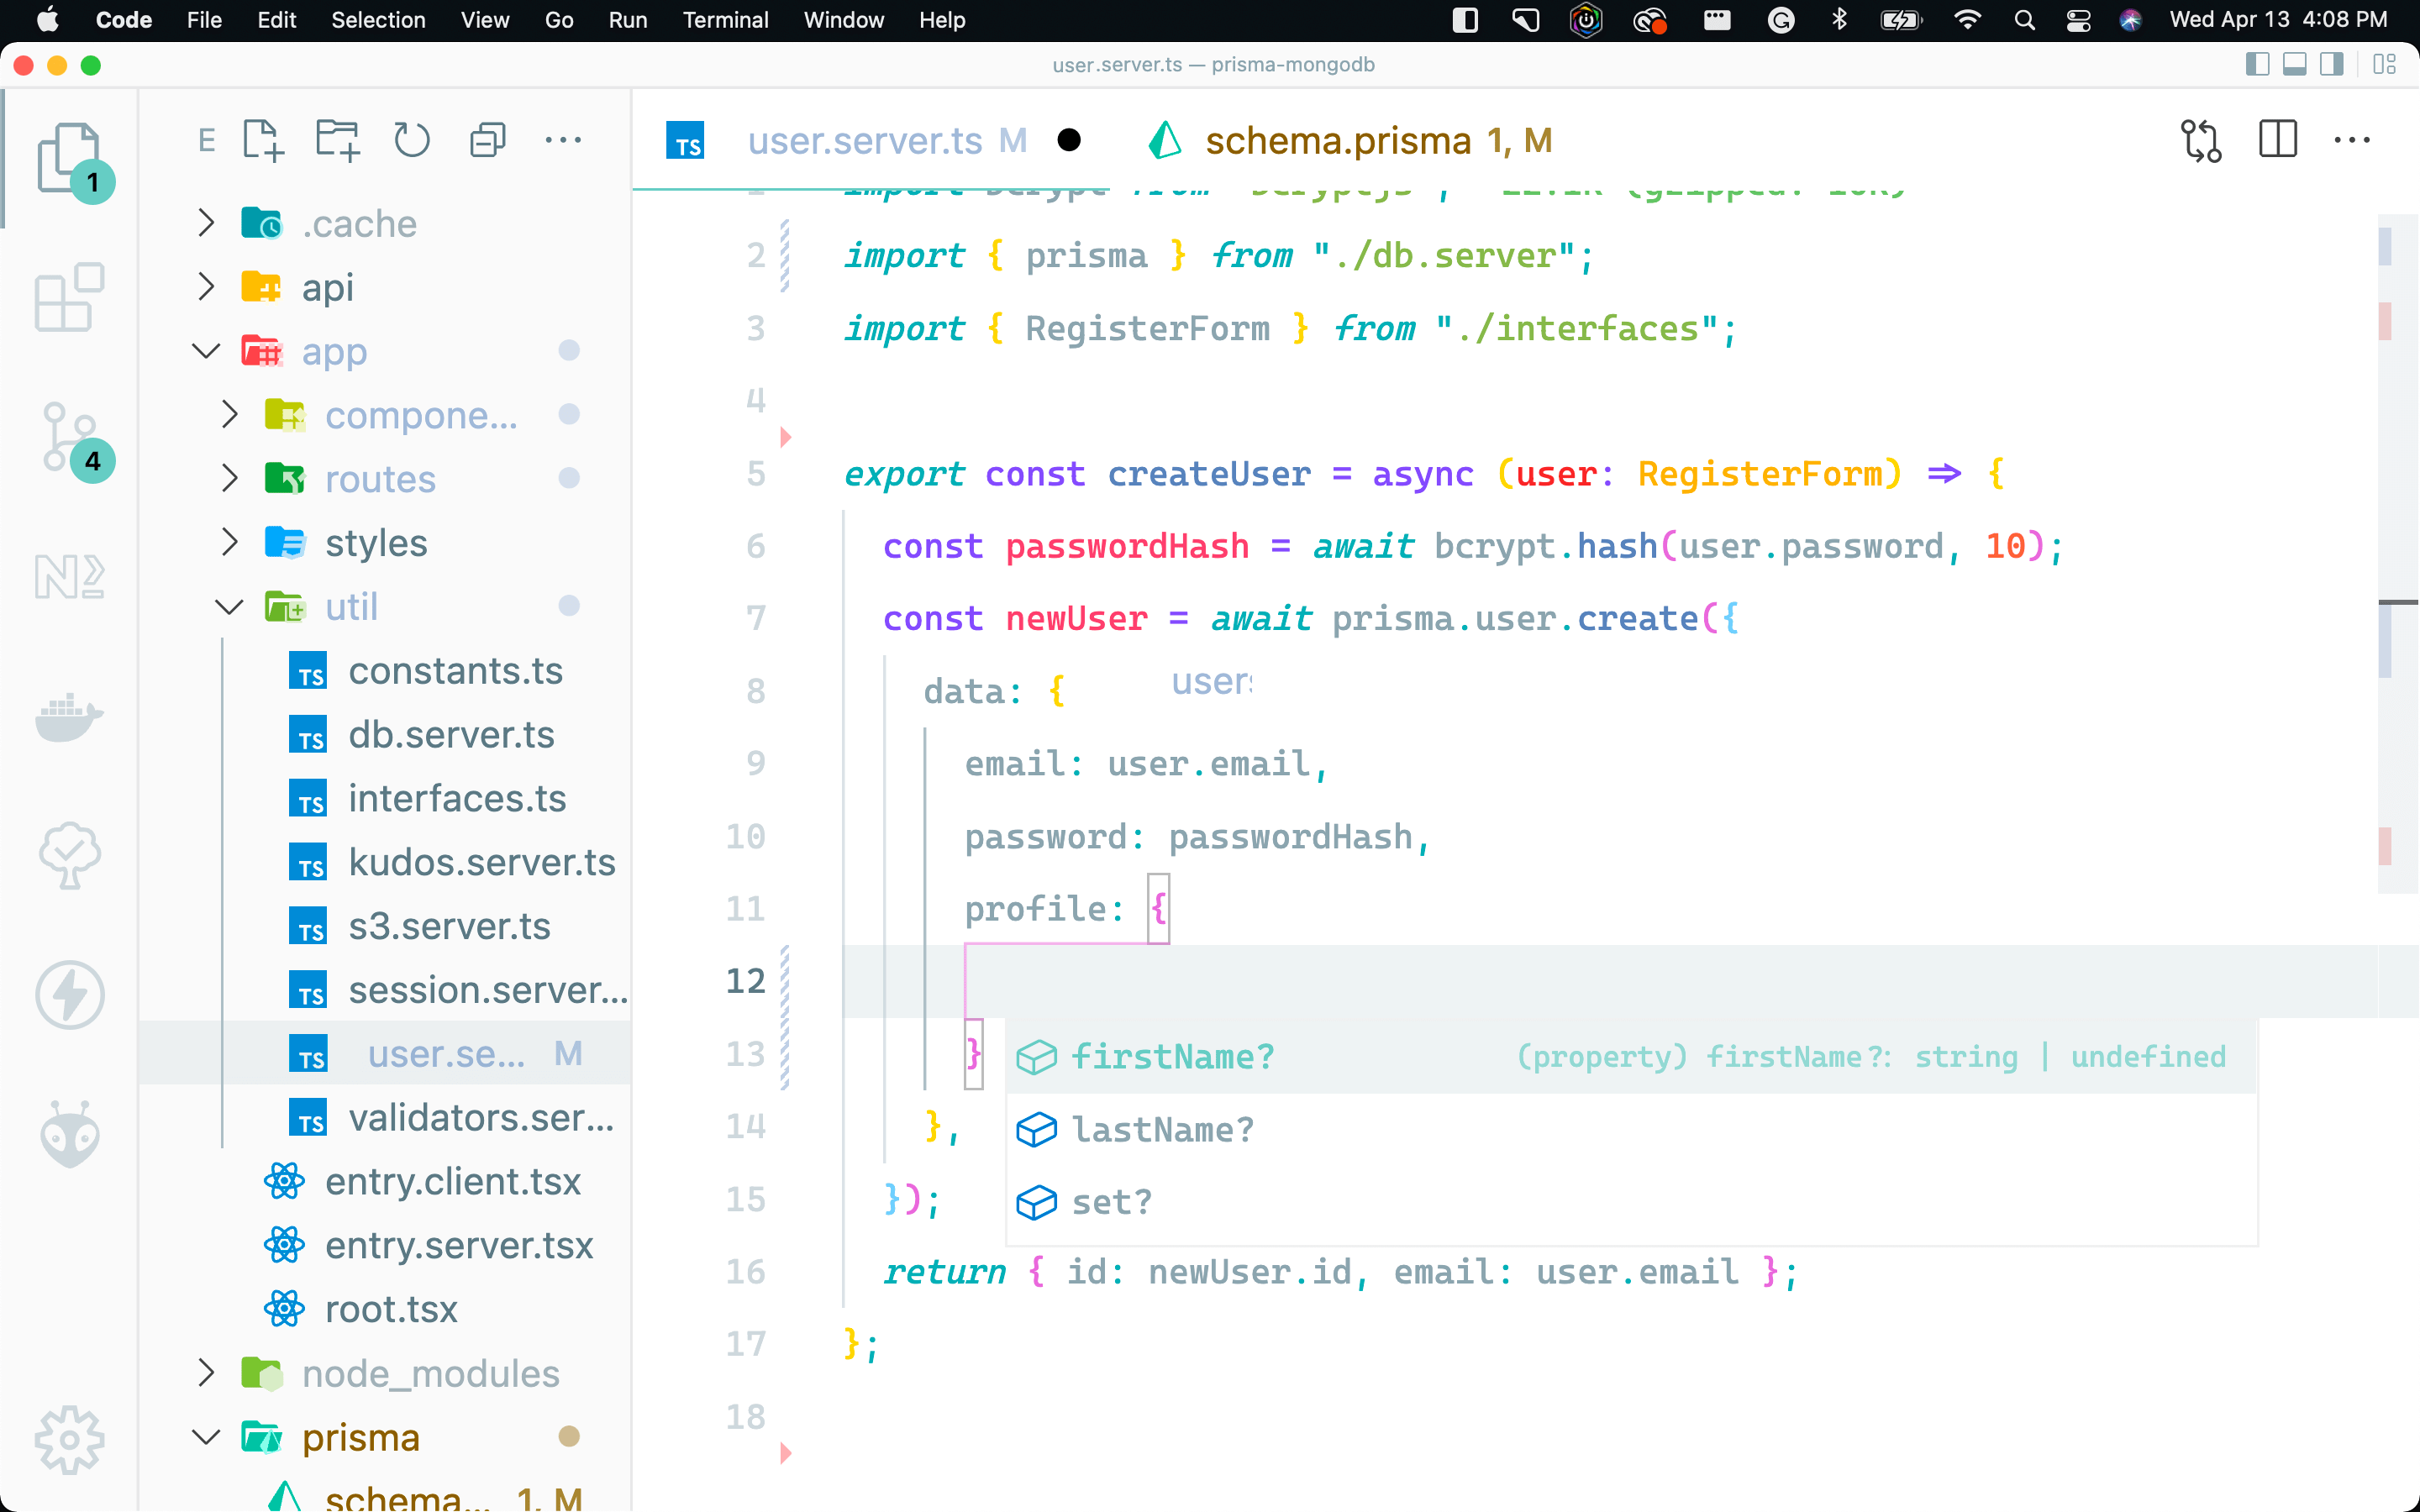This screenshot has width=2420, height=1512.
Task: Split the editor to the right
Action: pyautogui.click(x=2277, y=140)
